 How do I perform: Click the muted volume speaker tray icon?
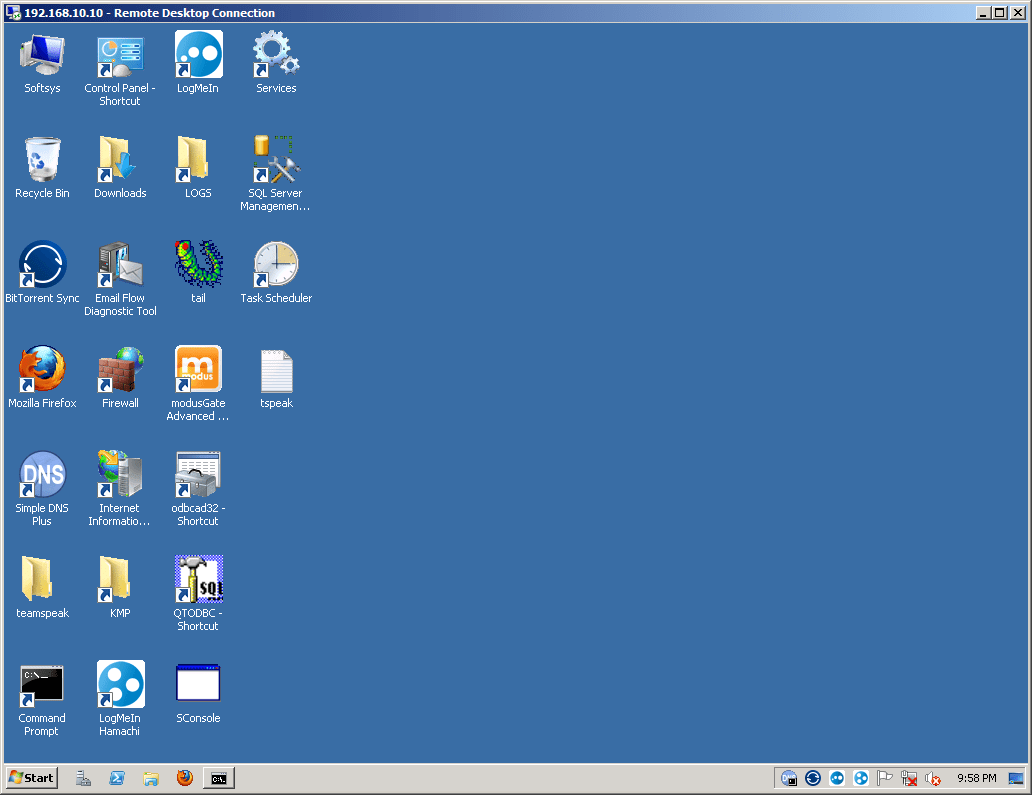pos(933,779)
